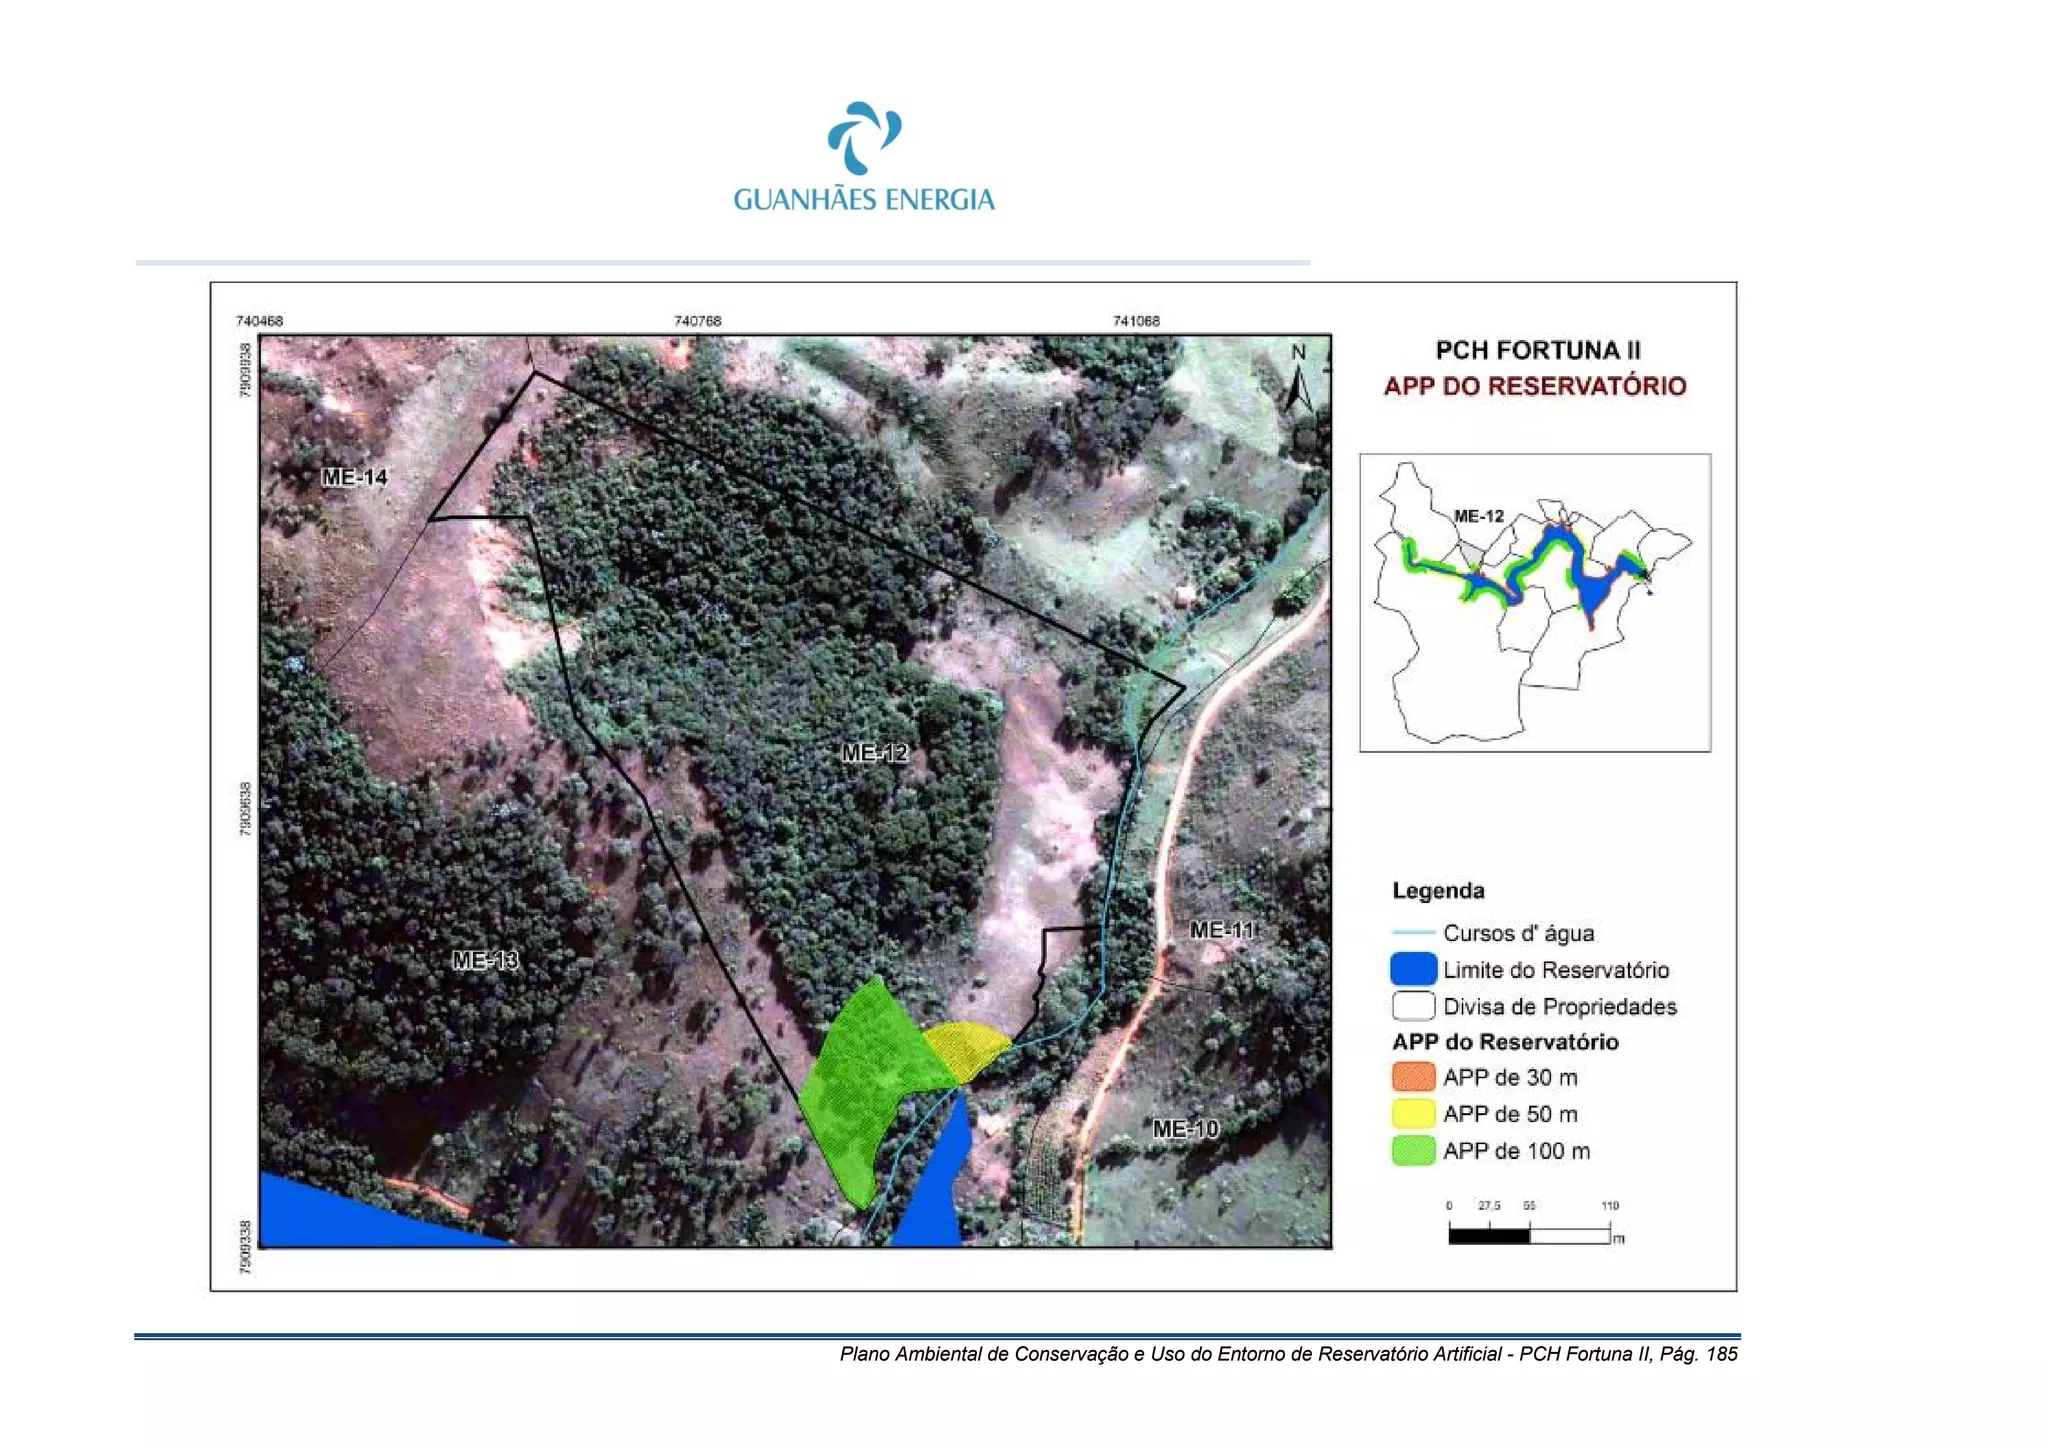2048x1448 pixels.
Task: Select the yellow APP de 50 m swatch
Action: click(x=1413, y=1113)
